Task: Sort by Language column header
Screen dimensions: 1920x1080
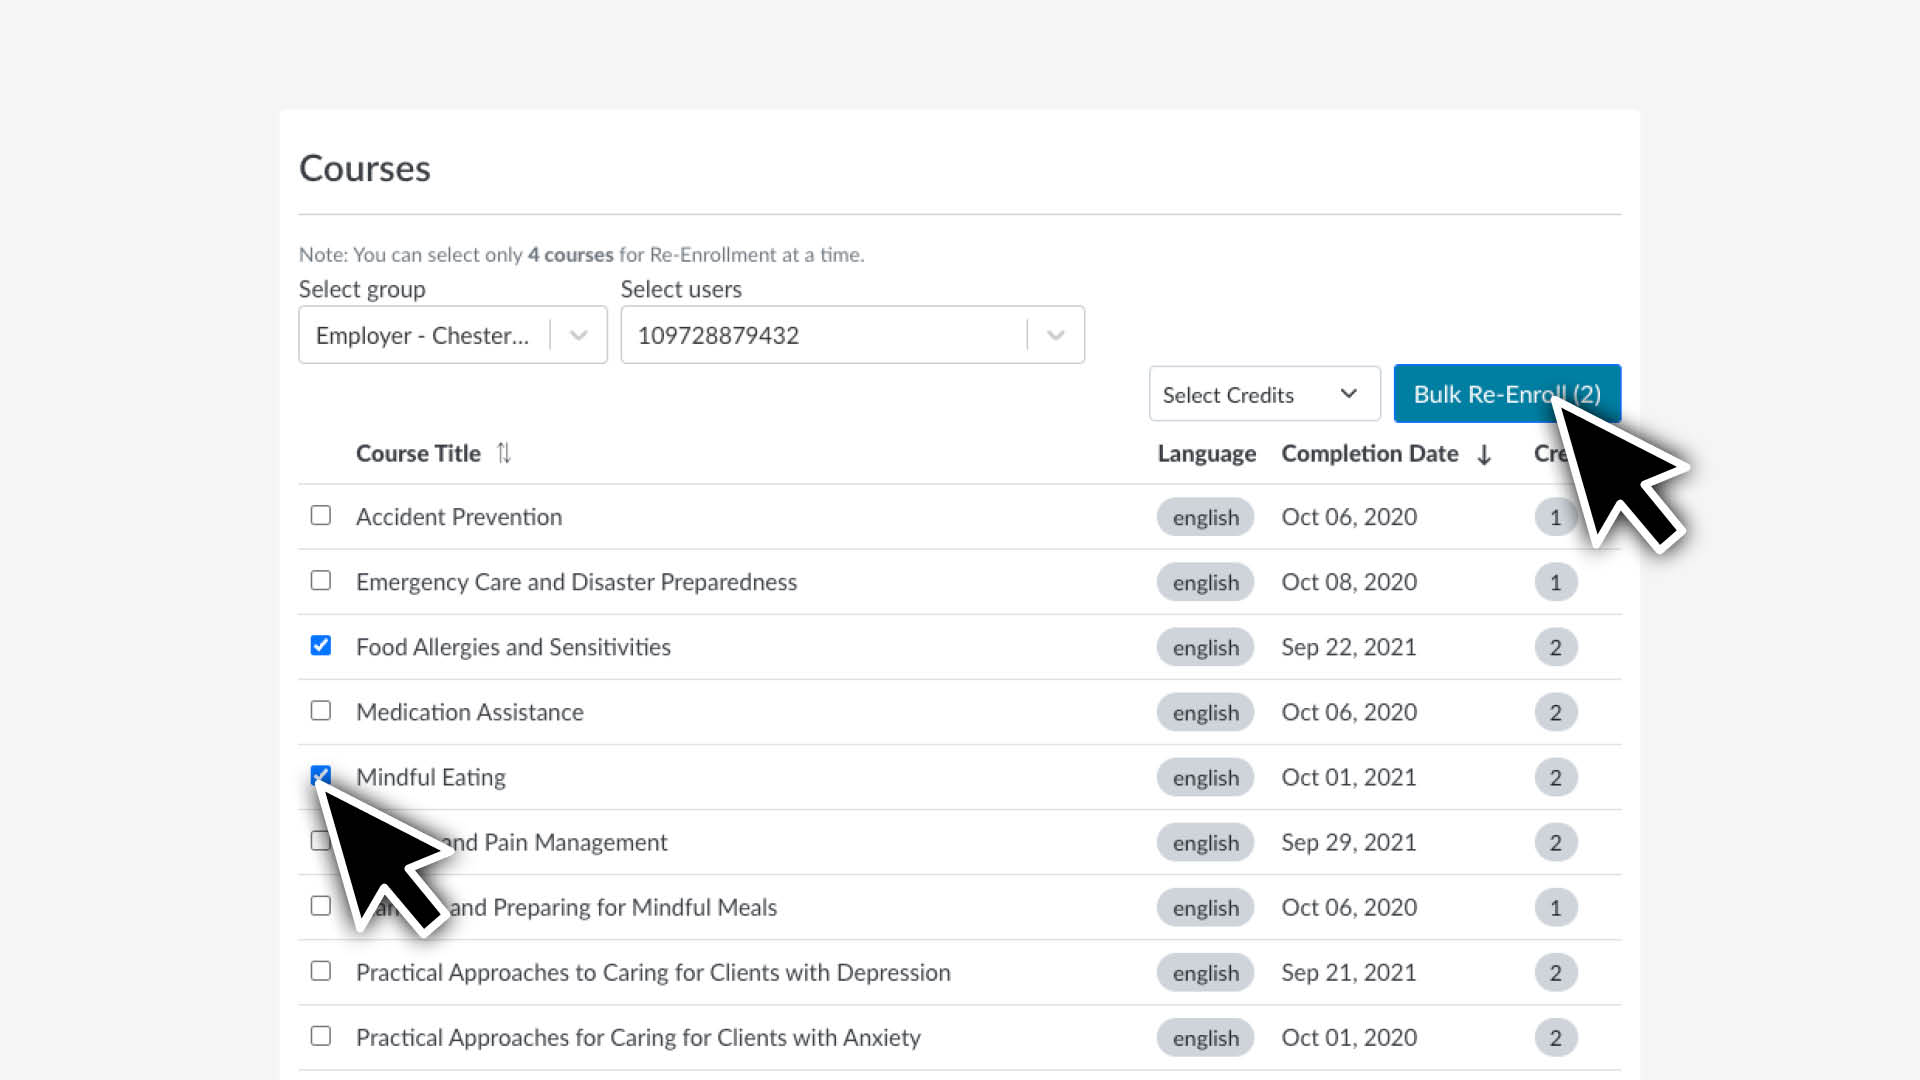Action: pyautogui.click(x=1206, y=453)
